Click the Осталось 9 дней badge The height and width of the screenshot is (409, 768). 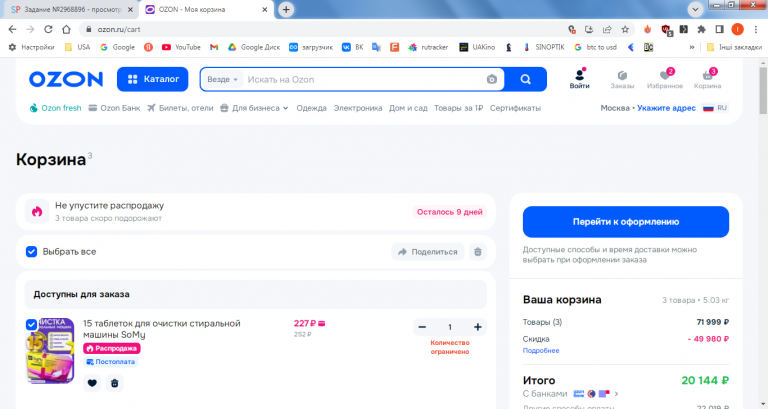pyautogui.click(x=450, y=212)
